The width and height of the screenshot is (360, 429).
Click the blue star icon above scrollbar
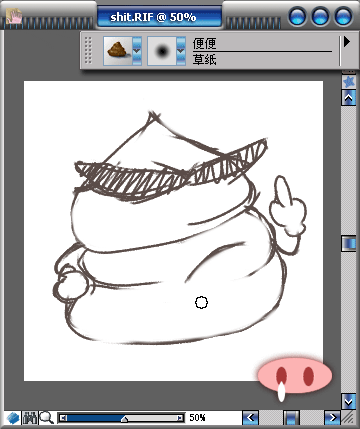point(349,82)
